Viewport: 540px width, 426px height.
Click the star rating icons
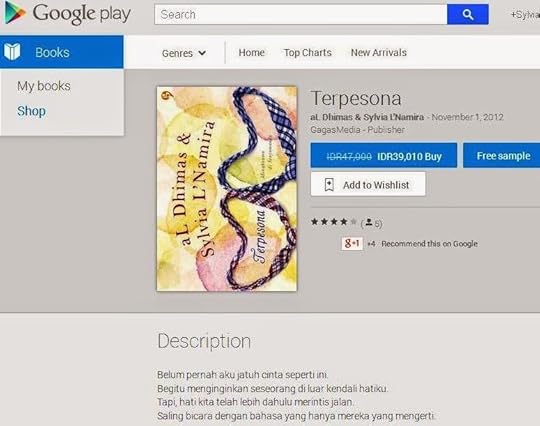[x=334, y=222]
